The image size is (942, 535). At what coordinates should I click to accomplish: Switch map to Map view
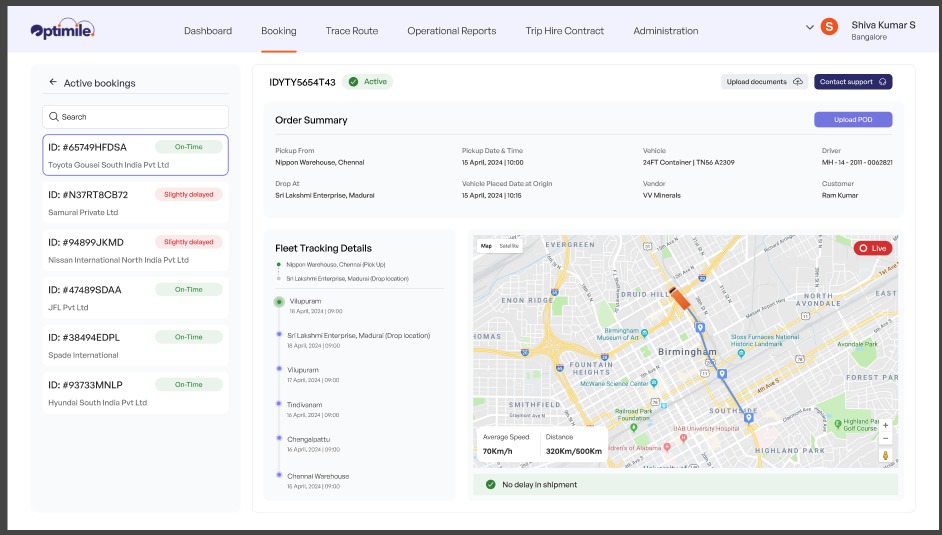click(x=487, y=246)
